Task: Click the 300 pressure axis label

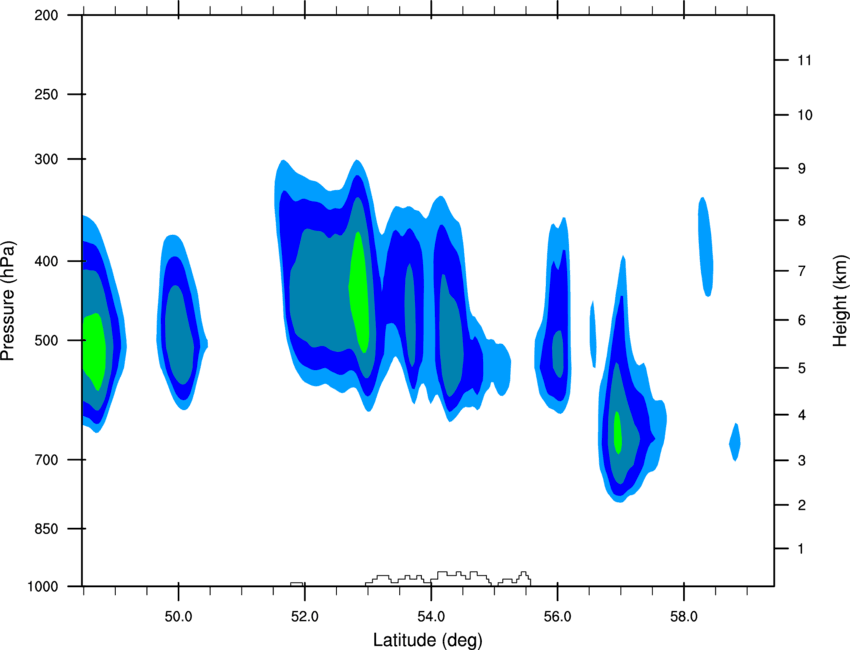Action: coord(46,159)
